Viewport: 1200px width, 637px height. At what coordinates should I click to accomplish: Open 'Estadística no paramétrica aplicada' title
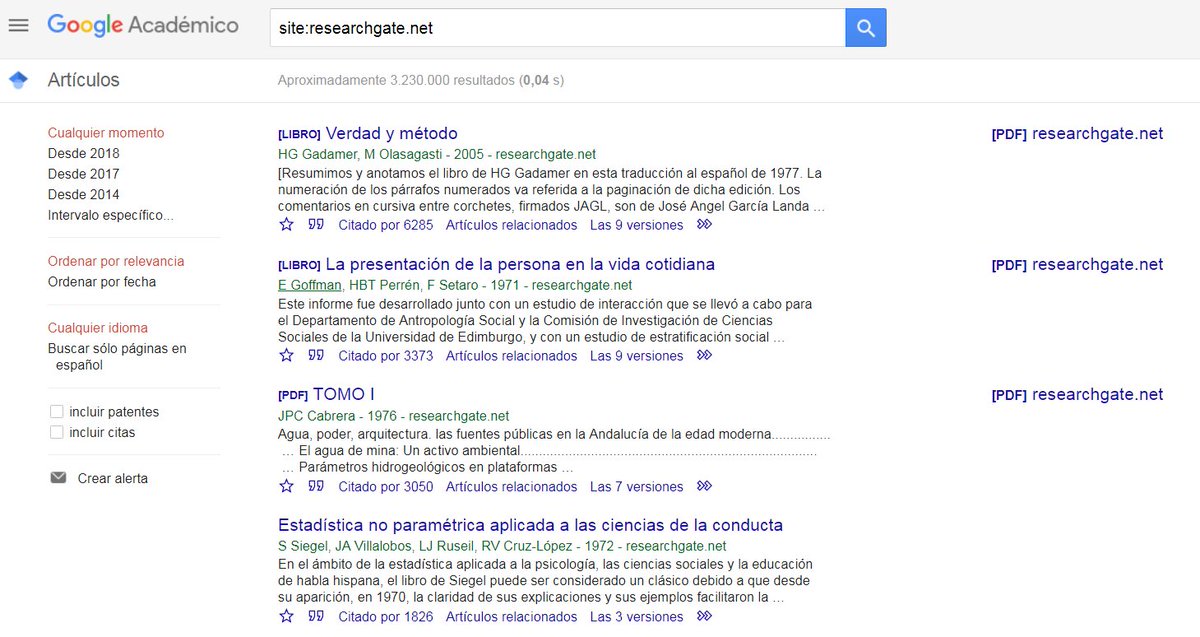coord(530,525)
